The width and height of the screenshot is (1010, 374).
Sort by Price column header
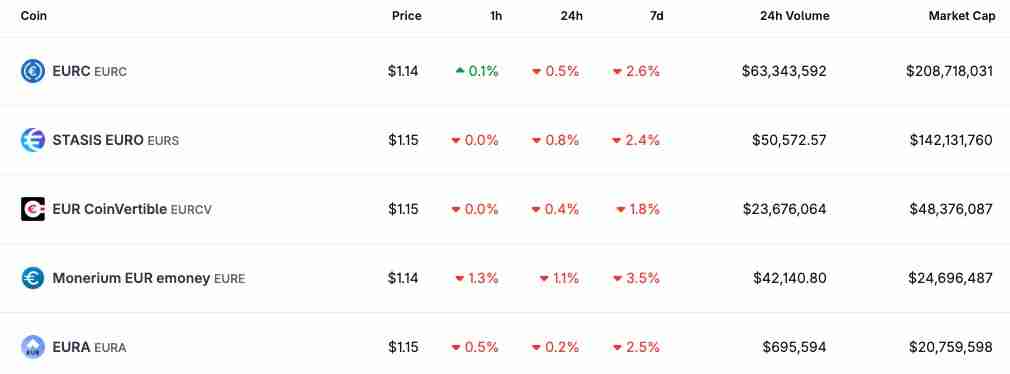tap(406, 16)
